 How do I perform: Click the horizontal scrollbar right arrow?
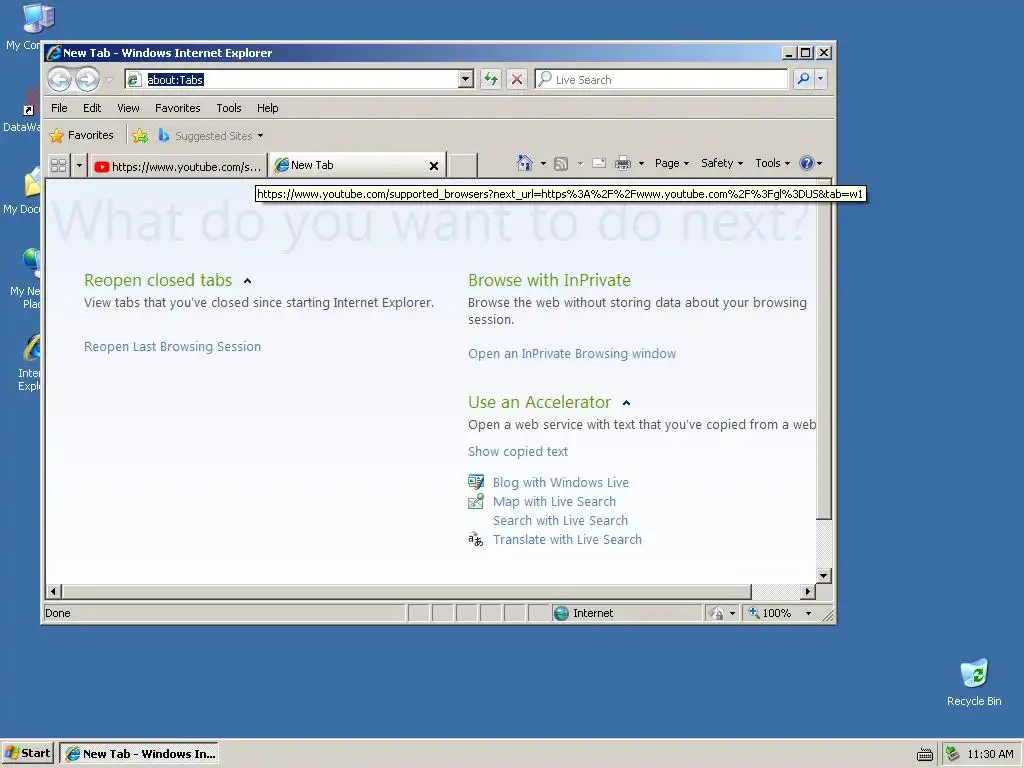[808, 592]
